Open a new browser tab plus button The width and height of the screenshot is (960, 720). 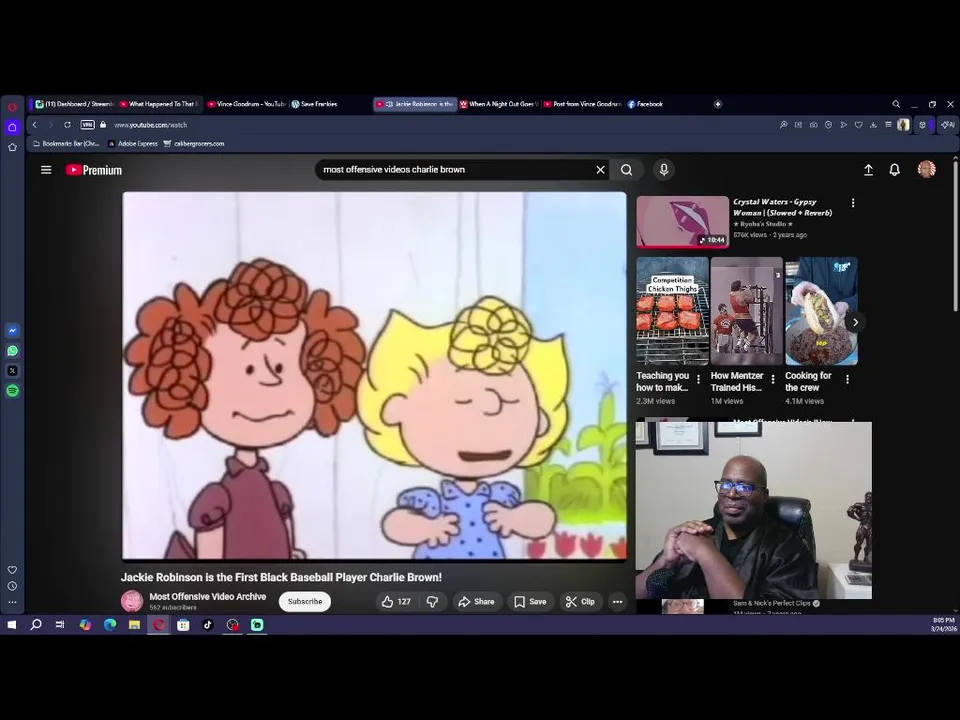coord(718,104)
